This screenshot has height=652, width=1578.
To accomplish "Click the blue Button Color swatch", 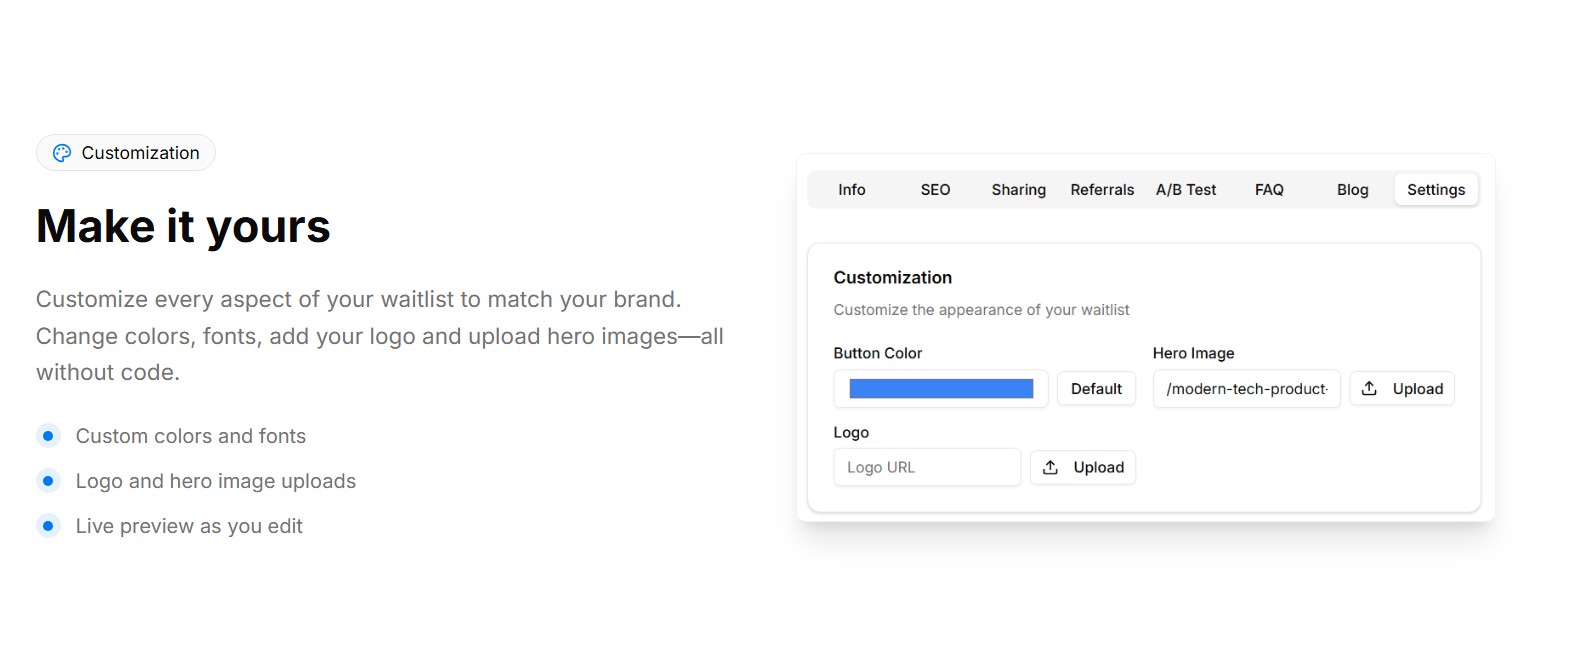I will (x=940, y=388).
